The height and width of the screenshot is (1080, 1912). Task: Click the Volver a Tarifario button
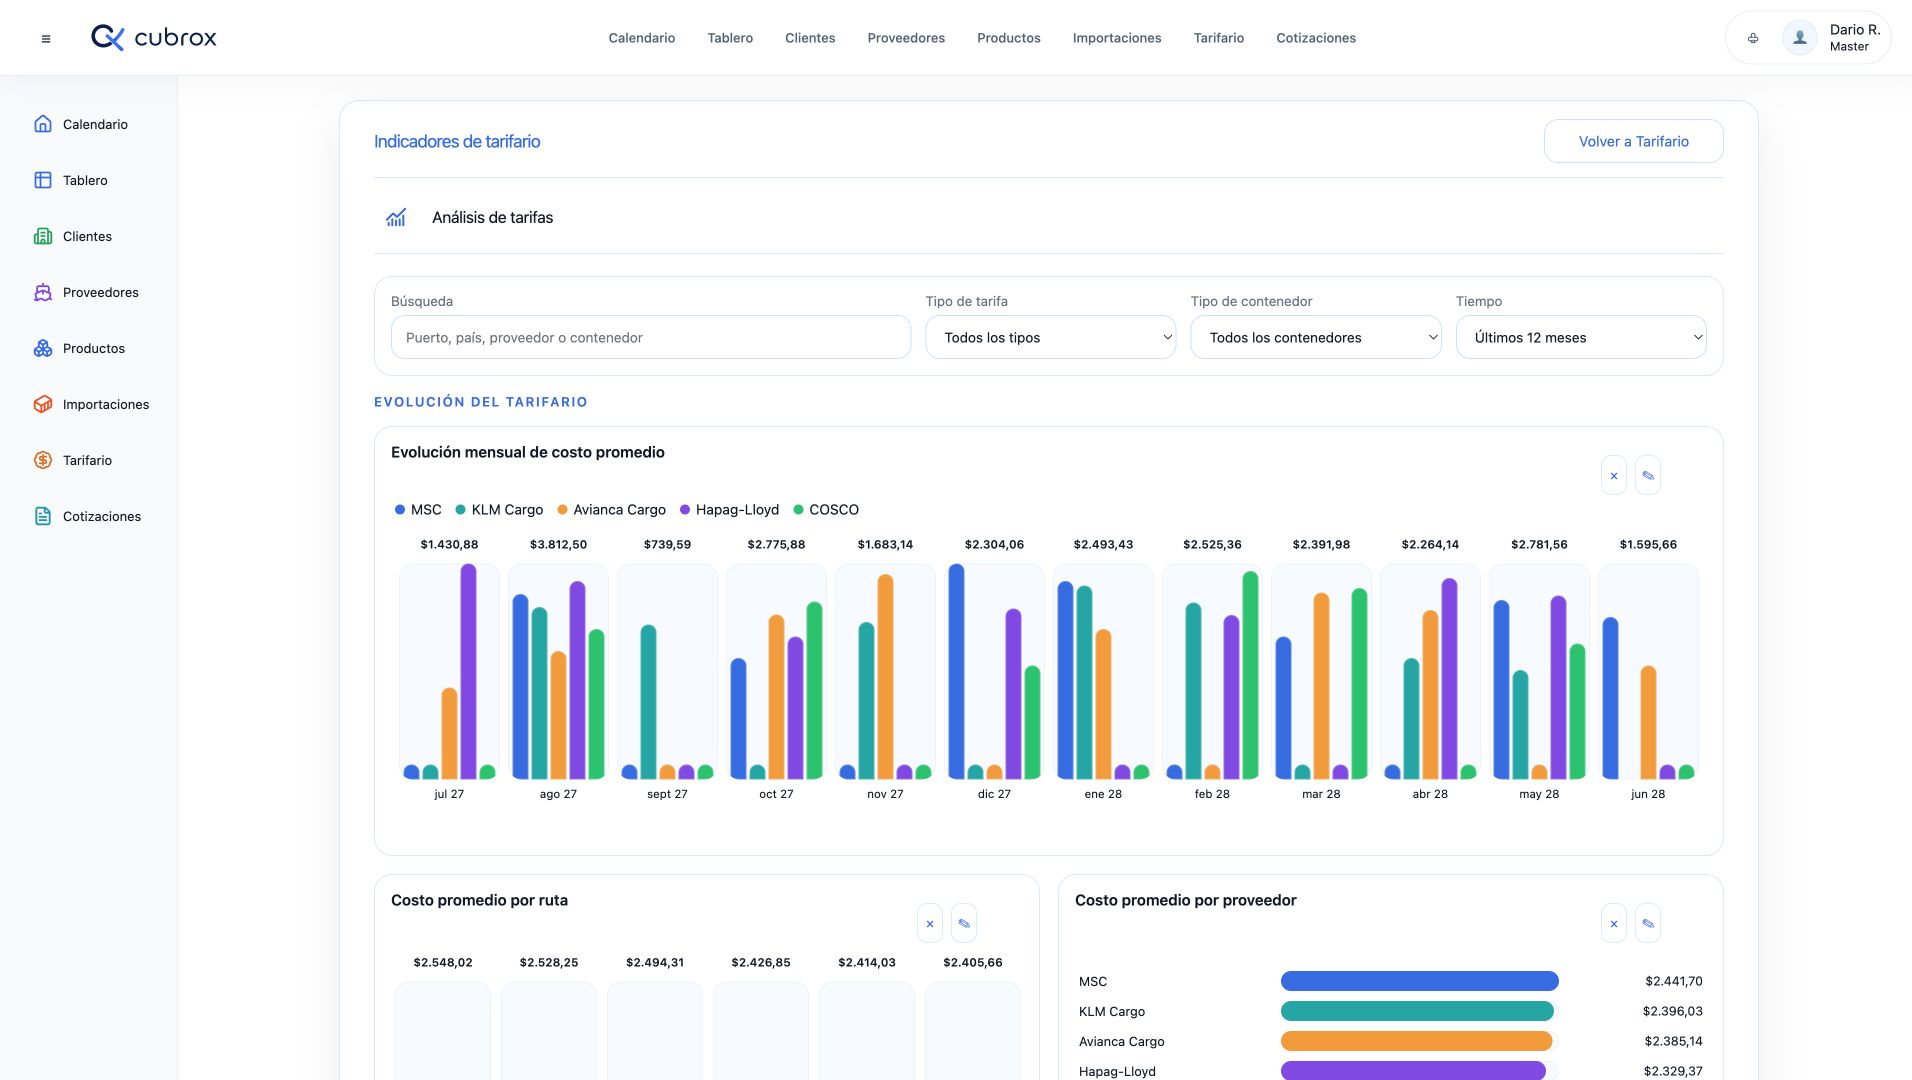click(1634, 141)
